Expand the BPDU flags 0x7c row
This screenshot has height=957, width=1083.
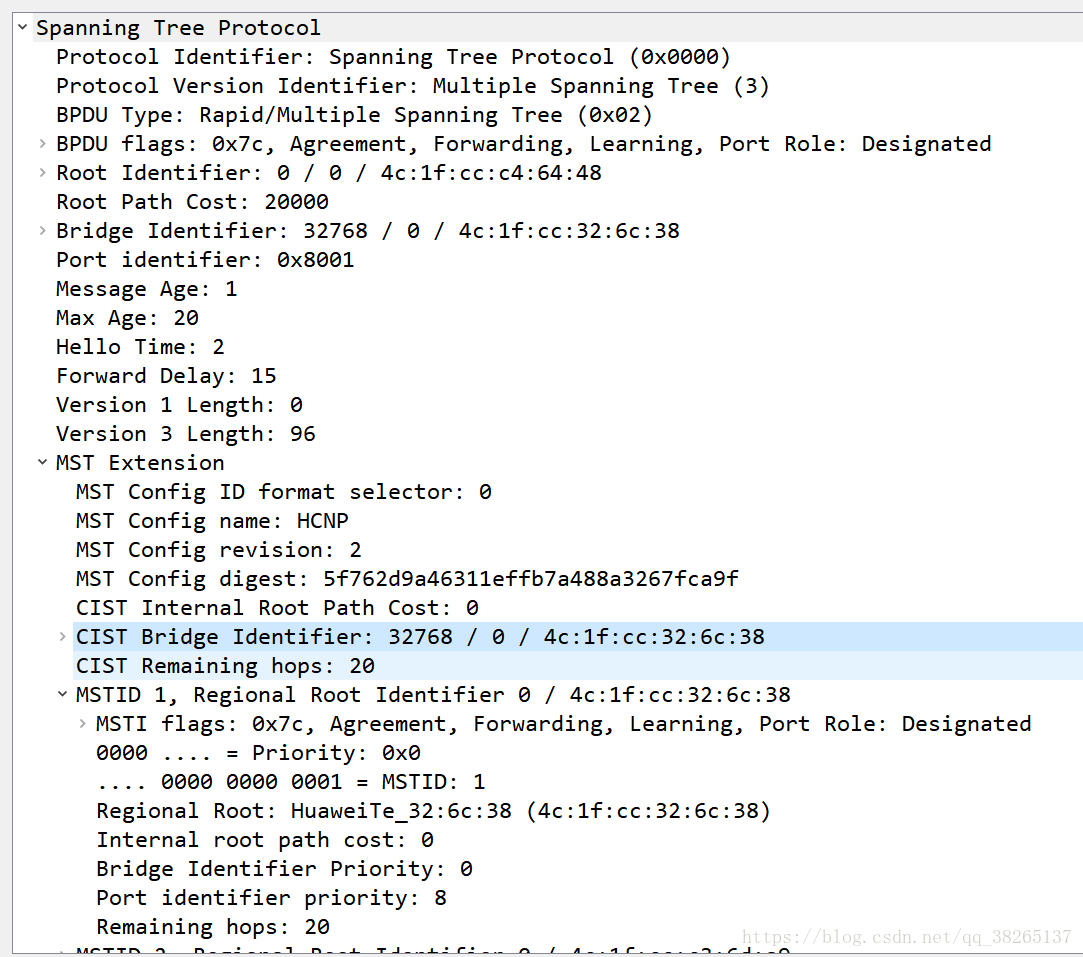(x=43, y=143)
